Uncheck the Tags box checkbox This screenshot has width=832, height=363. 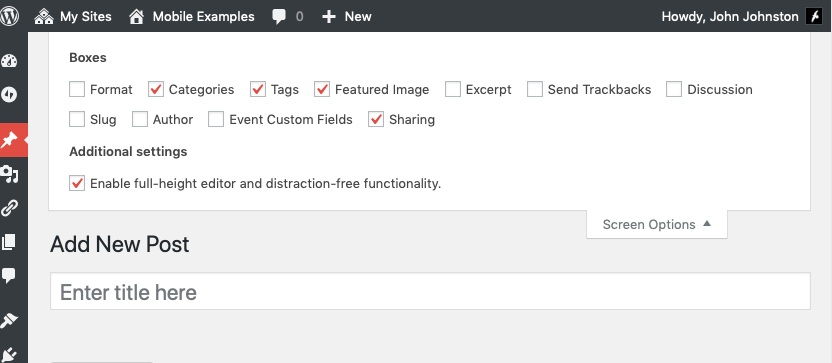(258, 89)
